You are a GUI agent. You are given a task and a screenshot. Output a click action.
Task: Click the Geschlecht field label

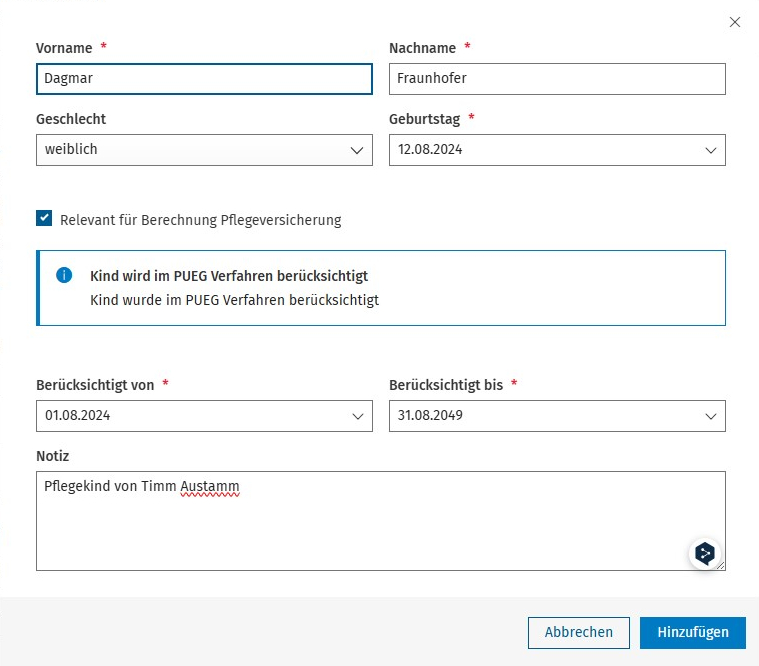click(71, 119)
